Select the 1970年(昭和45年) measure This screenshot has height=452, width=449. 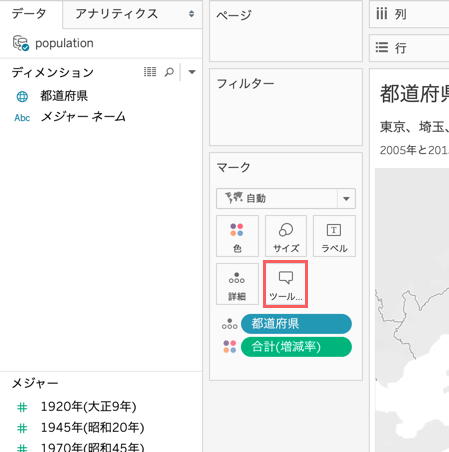92,447
